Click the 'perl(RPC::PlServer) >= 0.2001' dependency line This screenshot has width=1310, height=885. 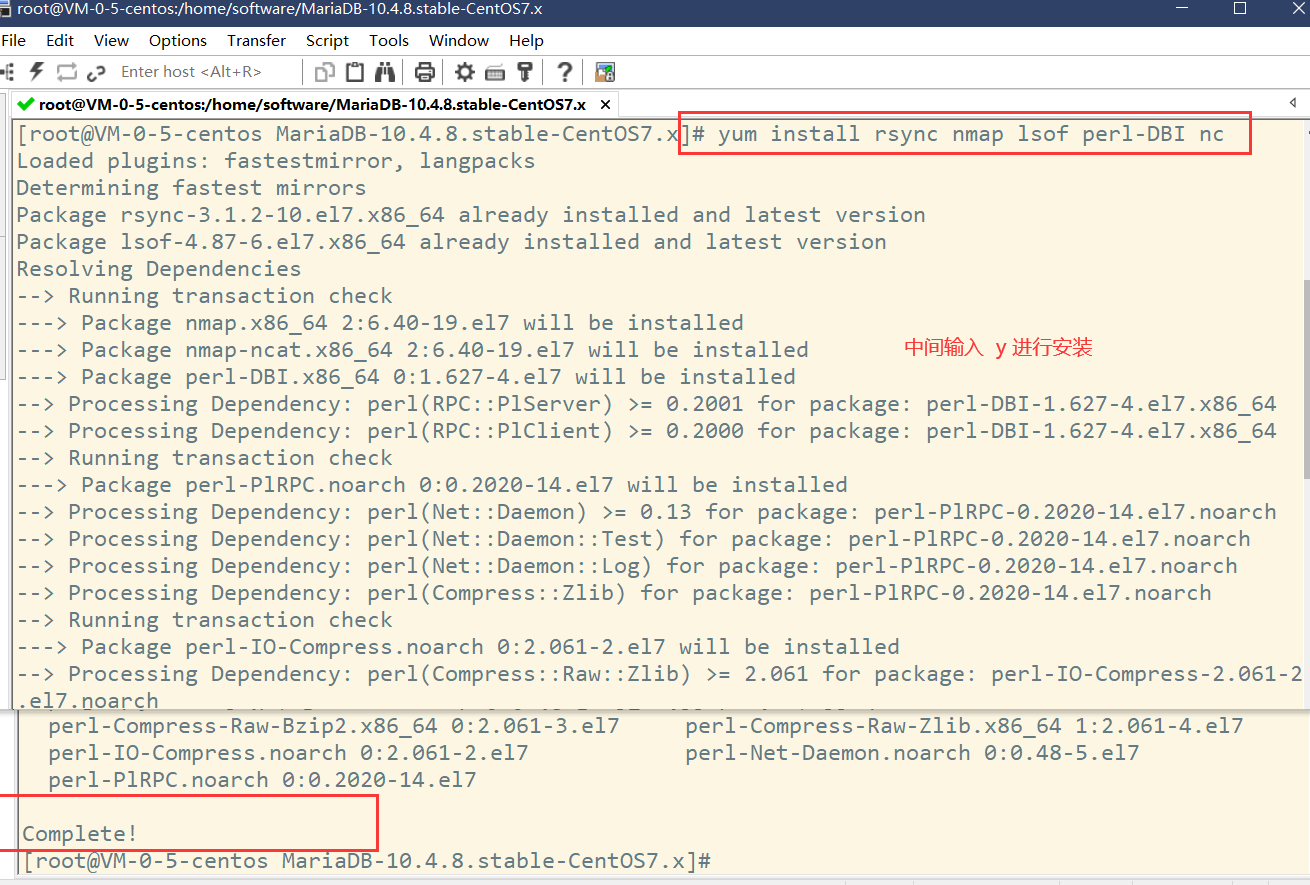[647, 404]
